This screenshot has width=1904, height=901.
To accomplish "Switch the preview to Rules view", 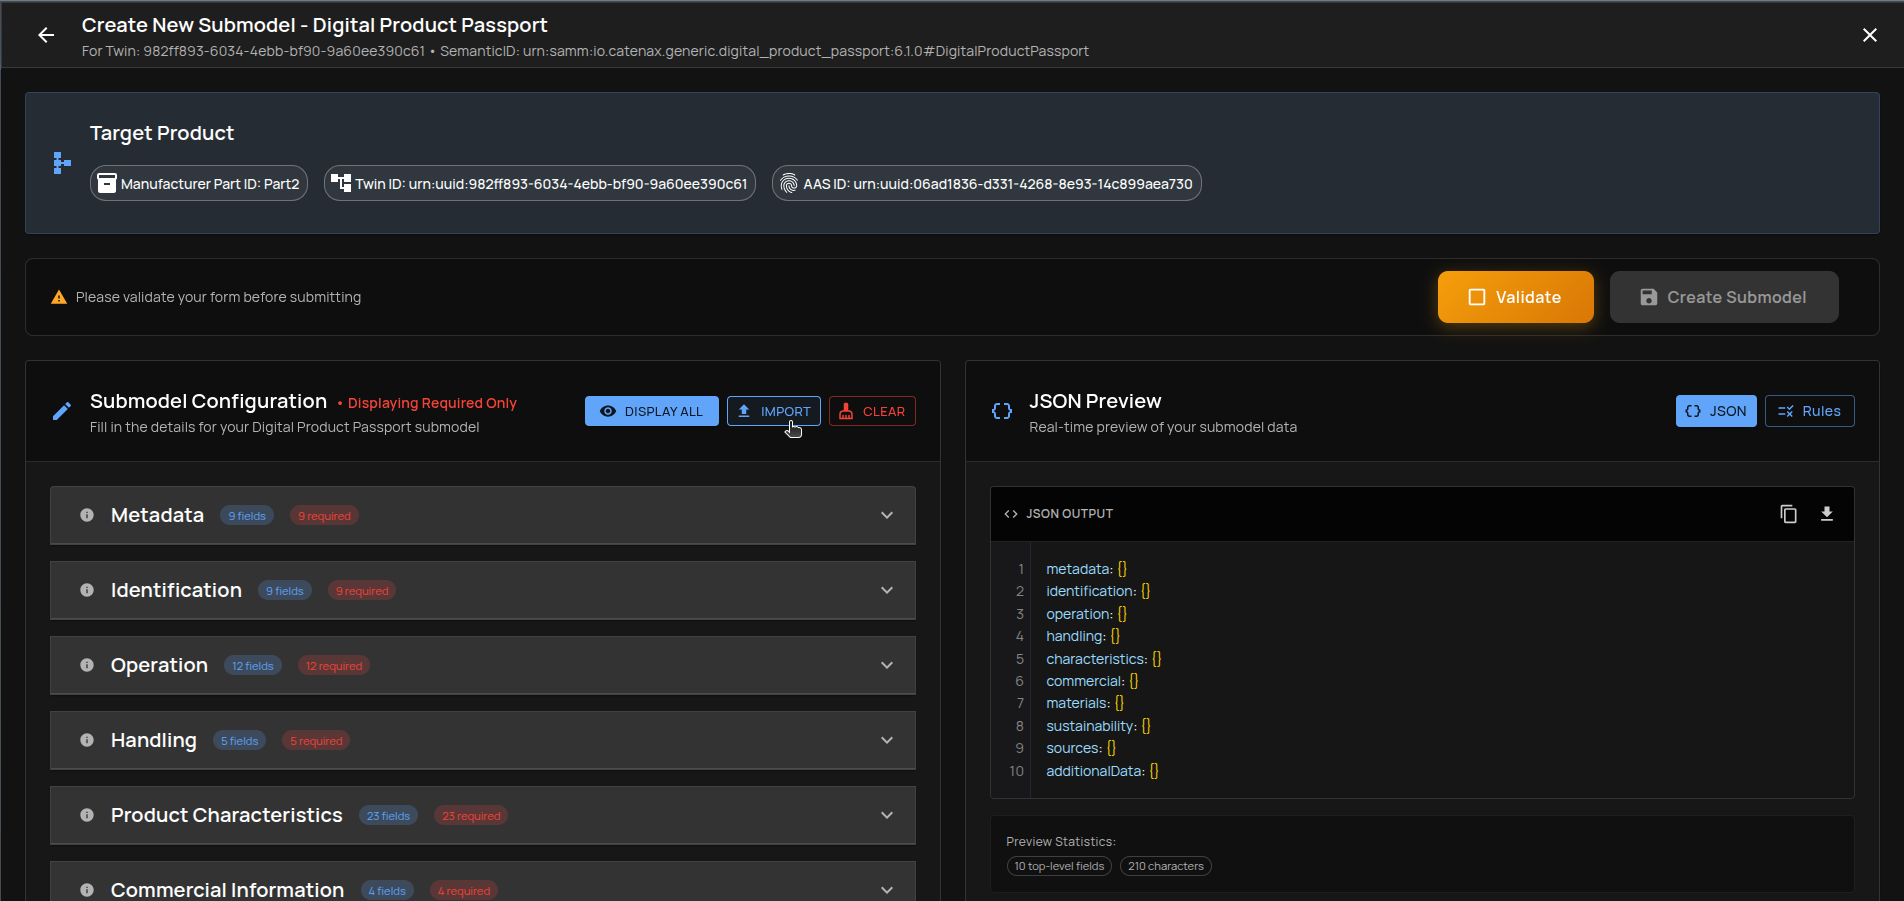I will coord(1809,411).
